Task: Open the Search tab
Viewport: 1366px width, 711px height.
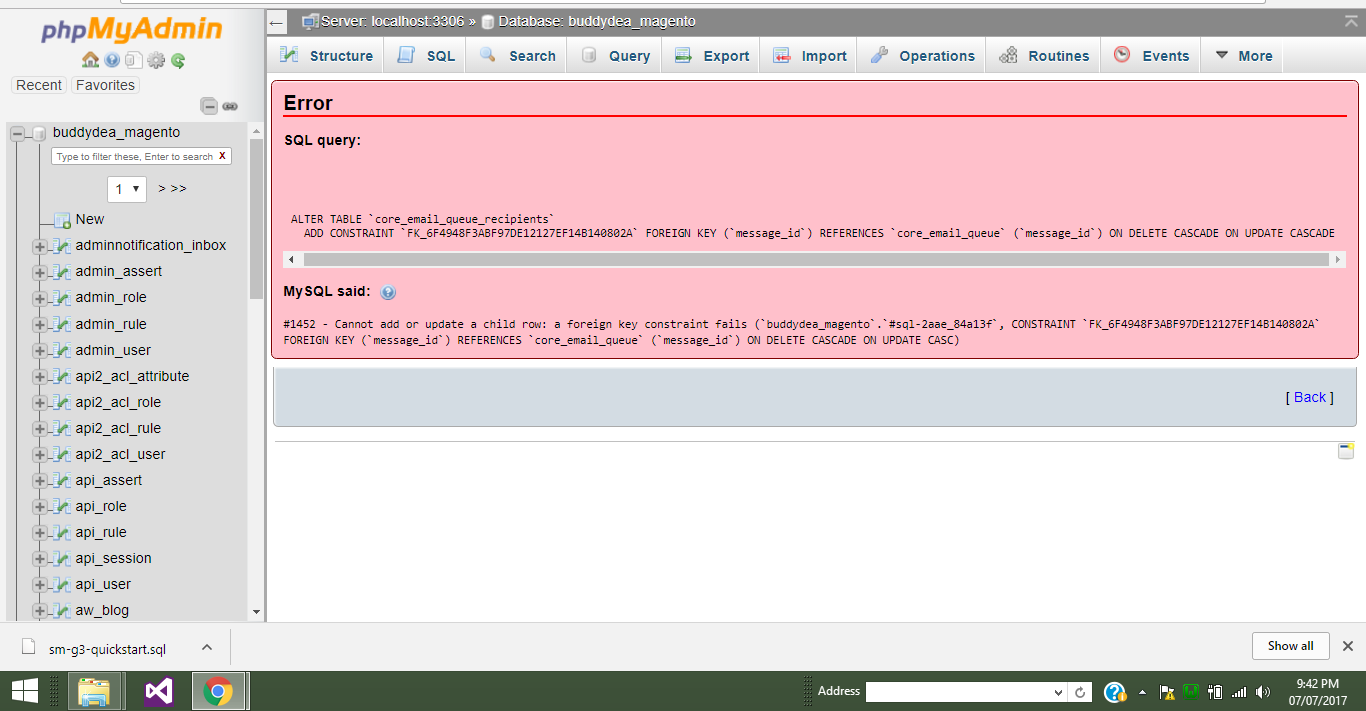Action: [x=517, y=56]
